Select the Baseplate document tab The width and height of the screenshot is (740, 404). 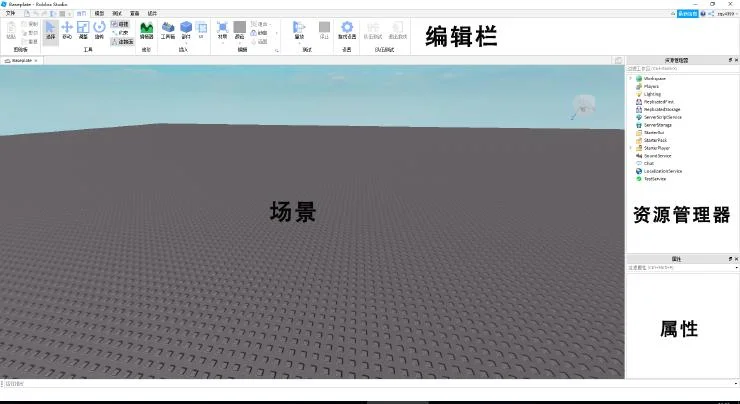[21, 60]
